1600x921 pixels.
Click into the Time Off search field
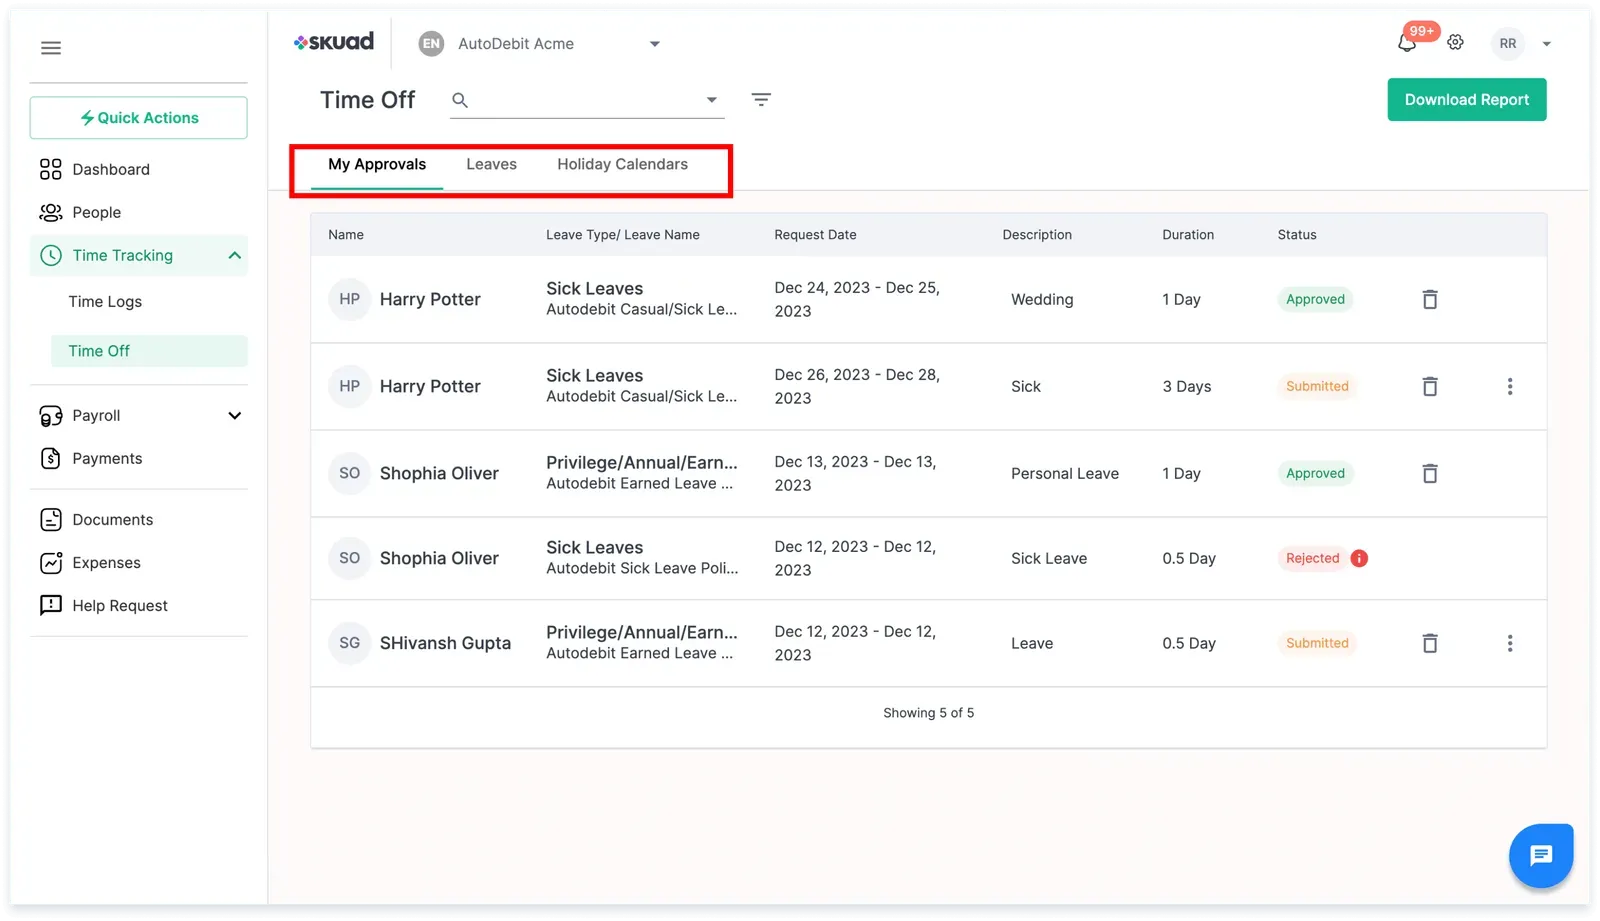click(587, 100)
